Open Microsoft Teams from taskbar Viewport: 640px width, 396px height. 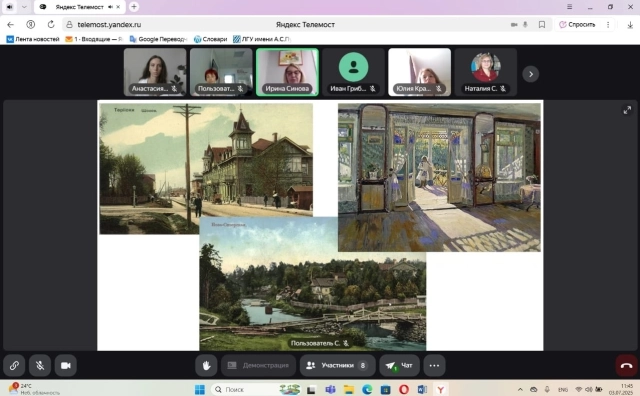(x=330, y=389)
